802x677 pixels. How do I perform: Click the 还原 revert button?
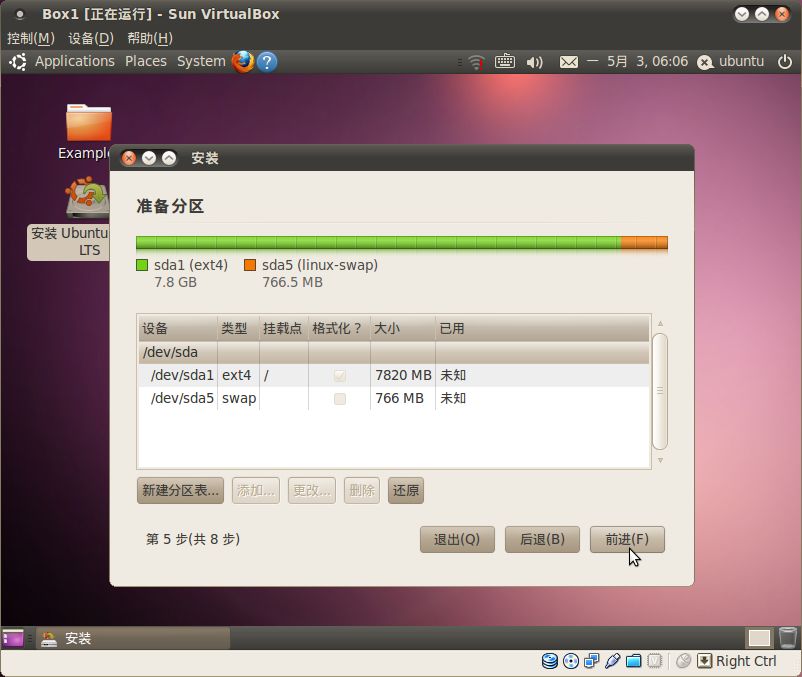click(406, 490)
